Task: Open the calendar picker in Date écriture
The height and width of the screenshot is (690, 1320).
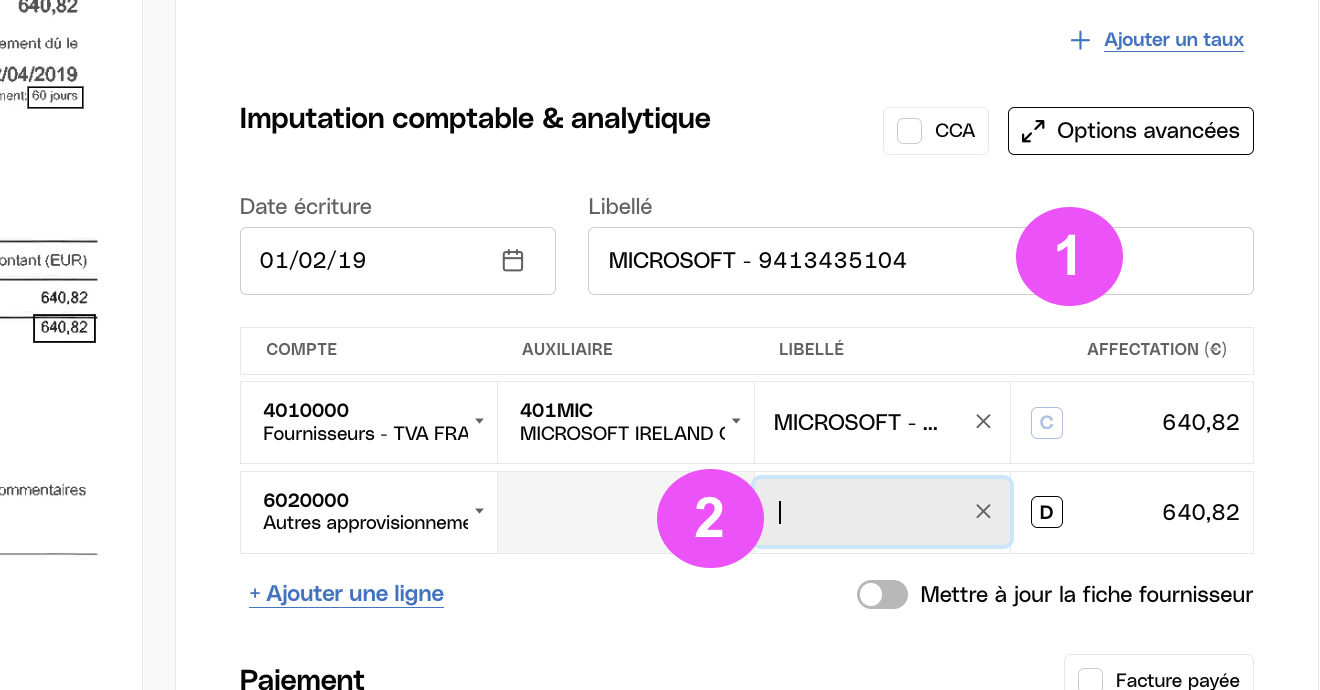Action: [513, 261]
